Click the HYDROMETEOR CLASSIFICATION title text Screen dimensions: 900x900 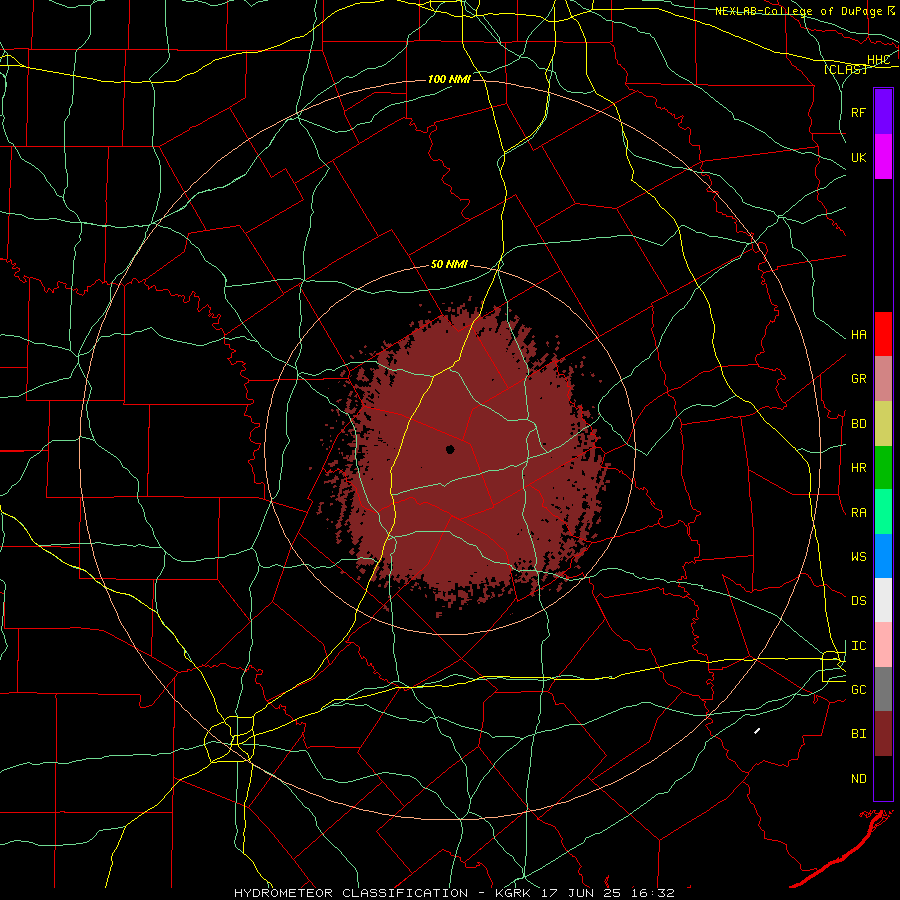(351, 893)
